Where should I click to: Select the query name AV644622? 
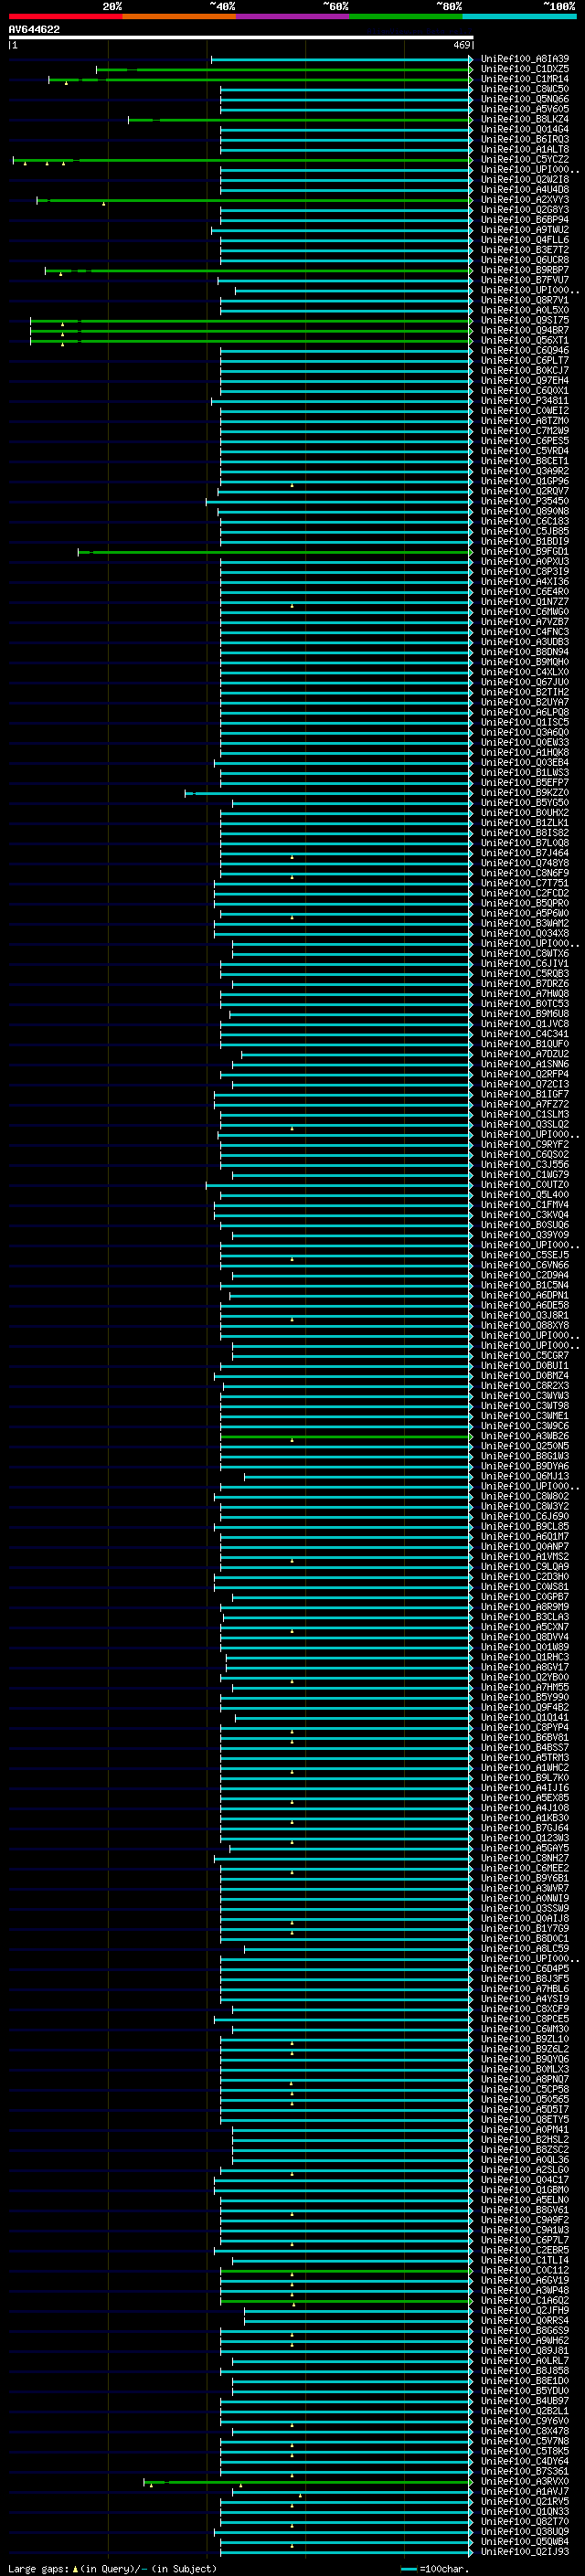click(34, 29)
